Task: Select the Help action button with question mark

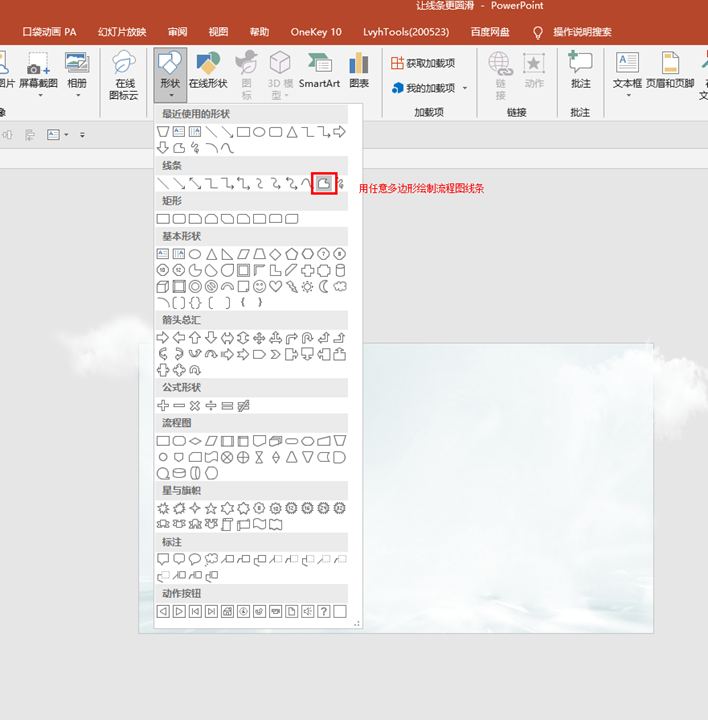Action: click(x=324, y=611)
